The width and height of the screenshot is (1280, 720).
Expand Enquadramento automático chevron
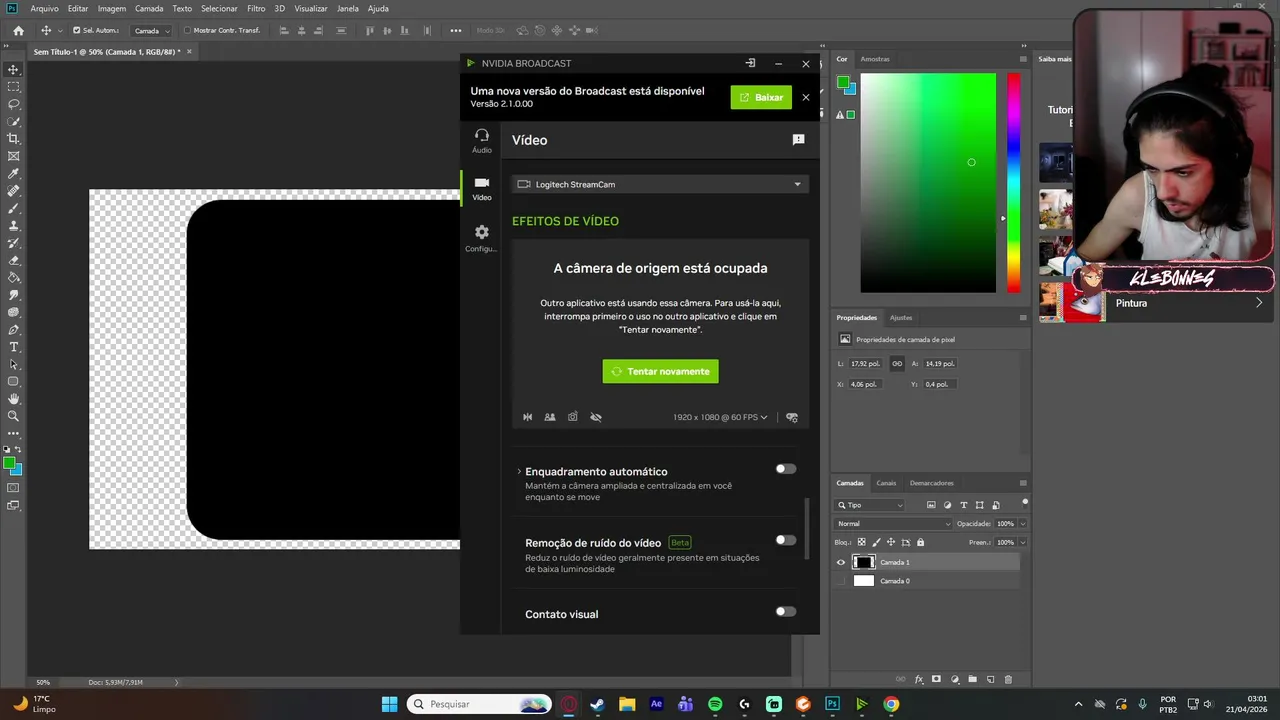519,471
